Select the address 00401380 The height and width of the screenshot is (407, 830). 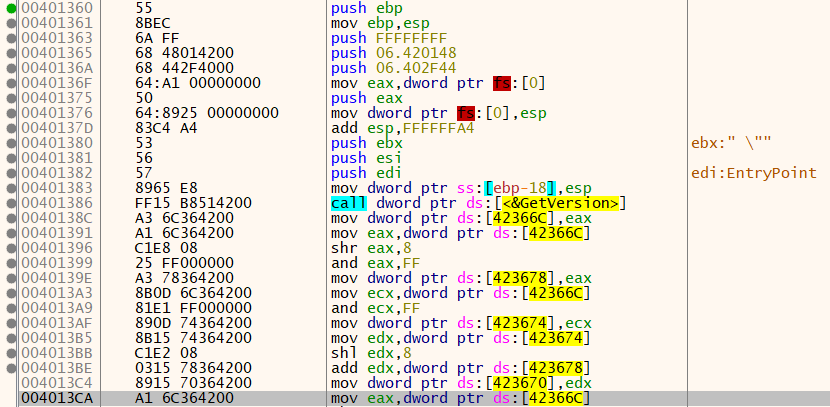57,143
